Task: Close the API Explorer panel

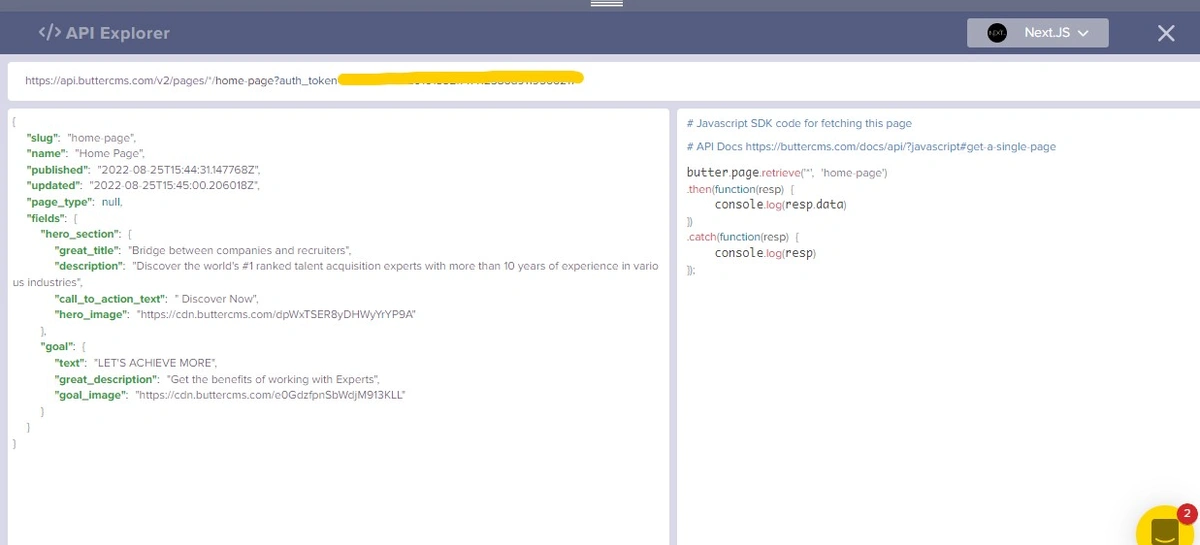Action: pyautogui.click(x=1165, y=33)
